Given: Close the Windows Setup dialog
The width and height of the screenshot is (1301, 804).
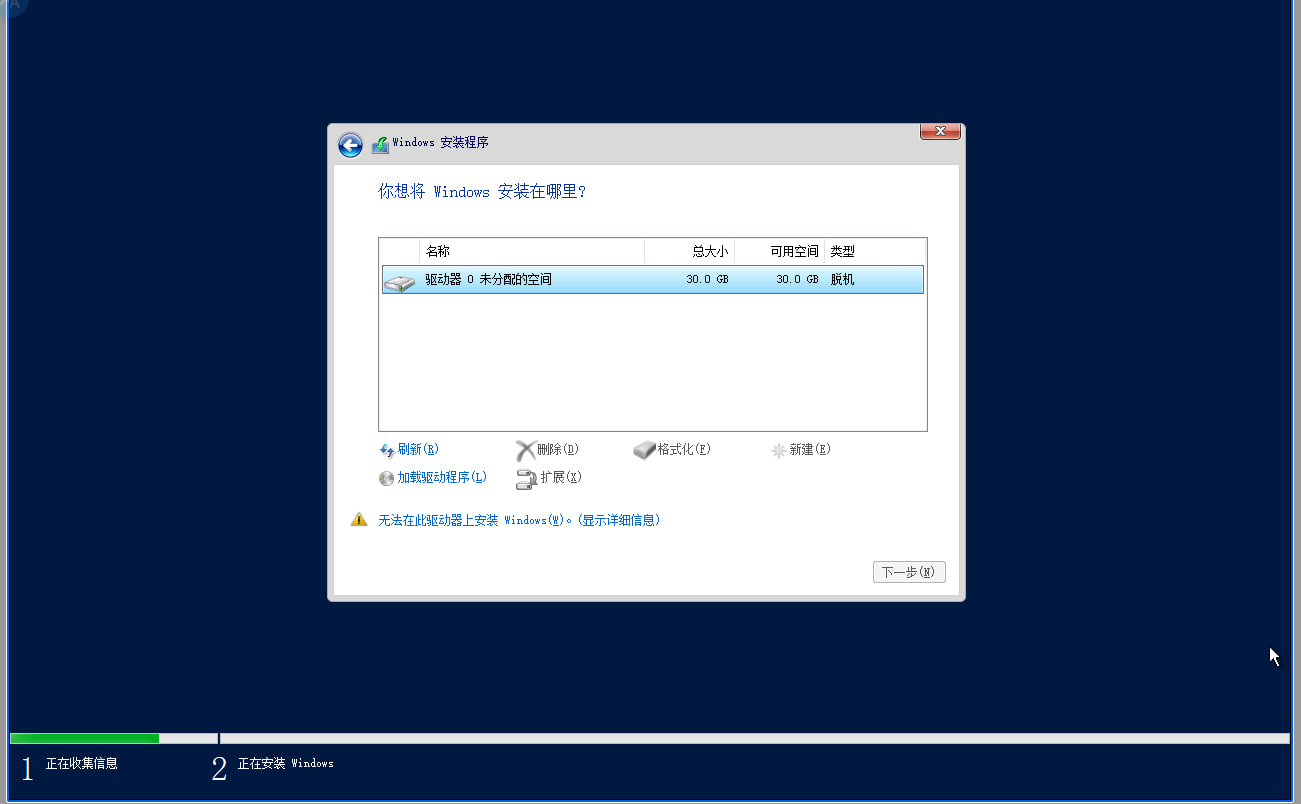Looking at the screenshot, I should [940, 131].
